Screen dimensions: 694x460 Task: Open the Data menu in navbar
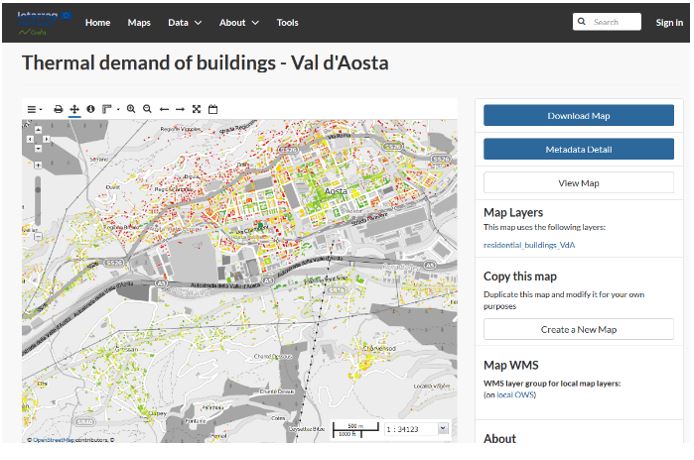(184, 22)
